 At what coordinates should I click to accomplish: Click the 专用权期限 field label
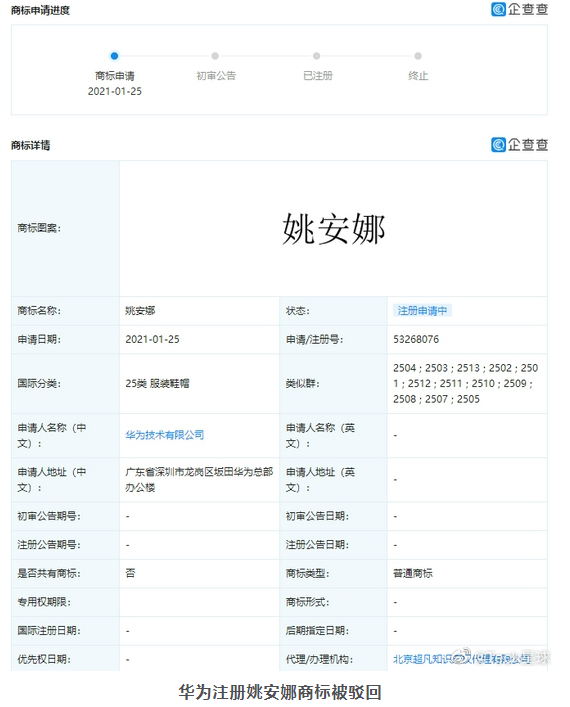pos(44,602)
